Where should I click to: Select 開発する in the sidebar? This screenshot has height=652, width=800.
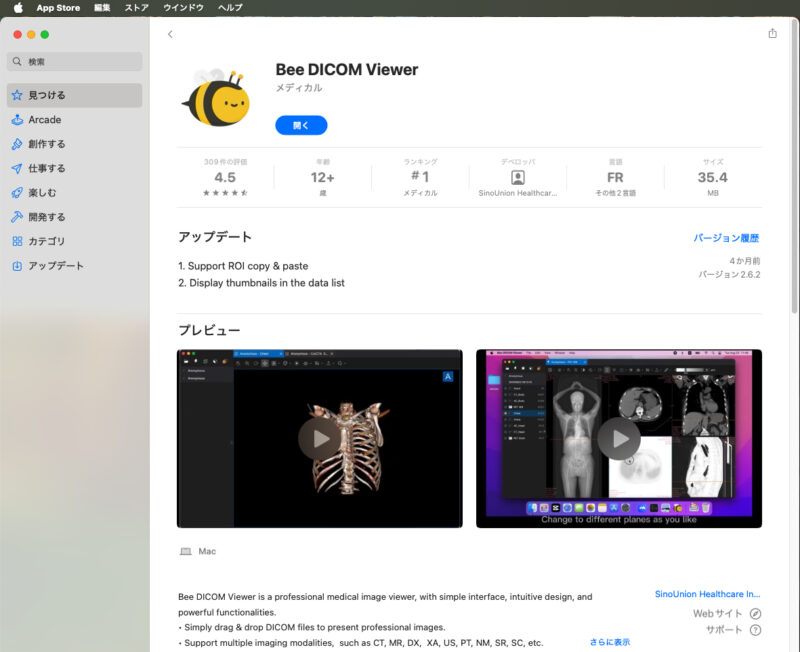click(74, 217)
